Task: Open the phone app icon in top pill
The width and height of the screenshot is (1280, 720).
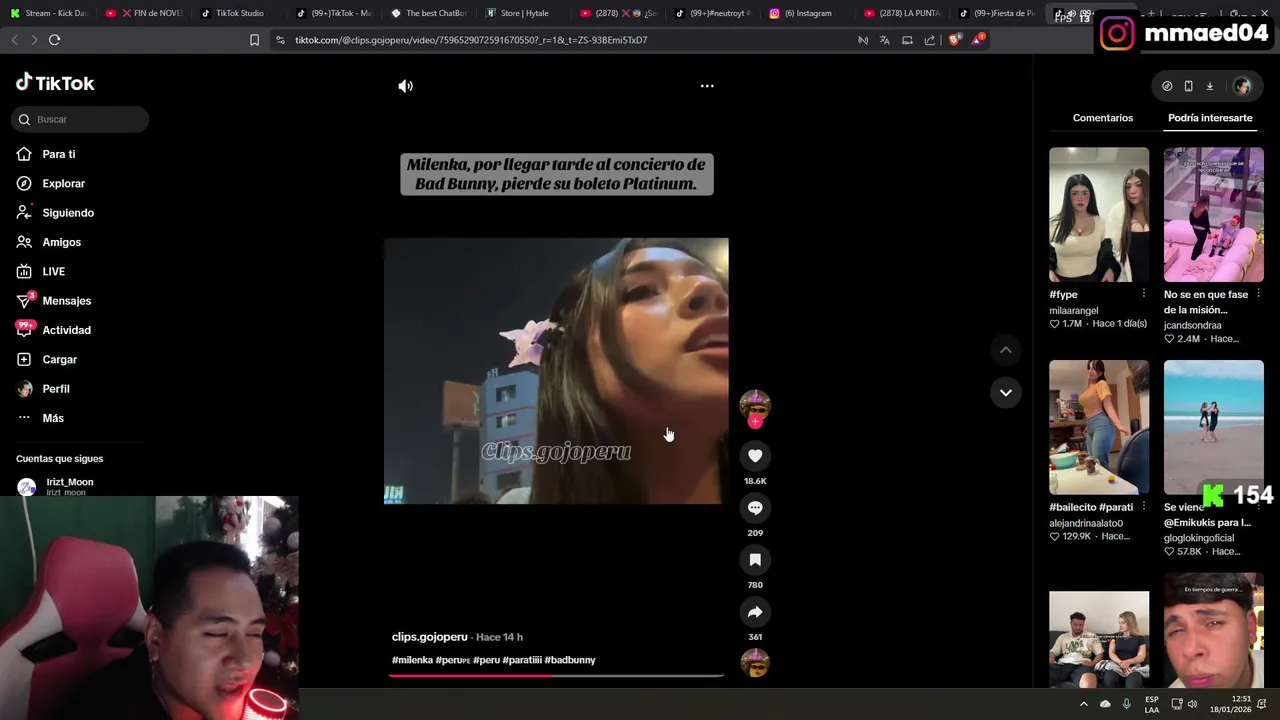Action: point(1188,86)
